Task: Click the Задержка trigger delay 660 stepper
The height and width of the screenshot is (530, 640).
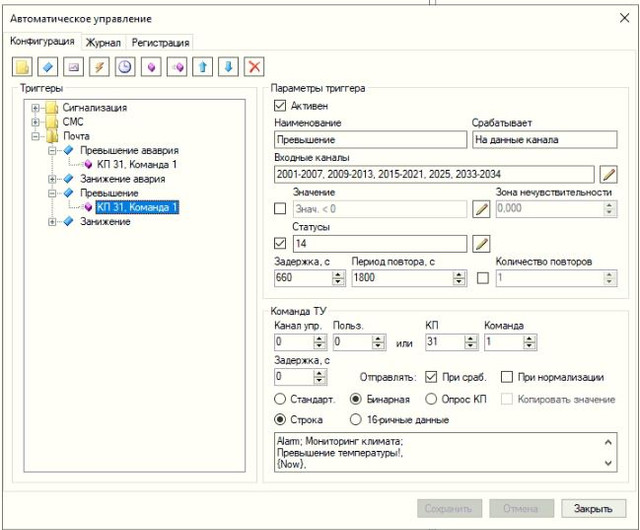Action: [310, 278]
